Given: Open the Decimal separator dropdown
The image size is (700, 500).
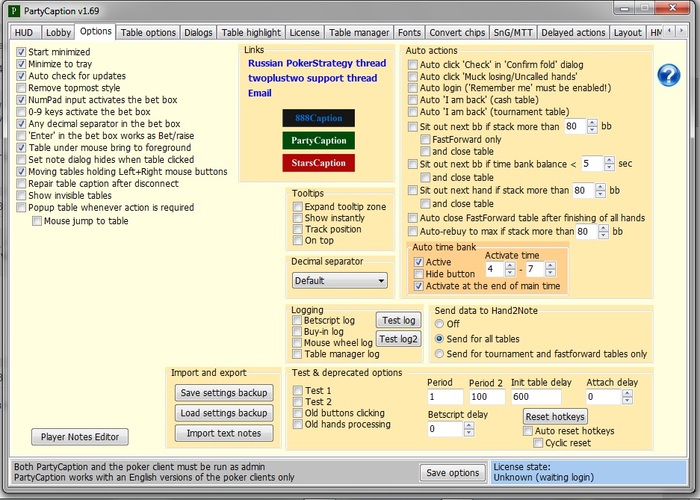Looking at the screenshot, I should click(340, 281).
